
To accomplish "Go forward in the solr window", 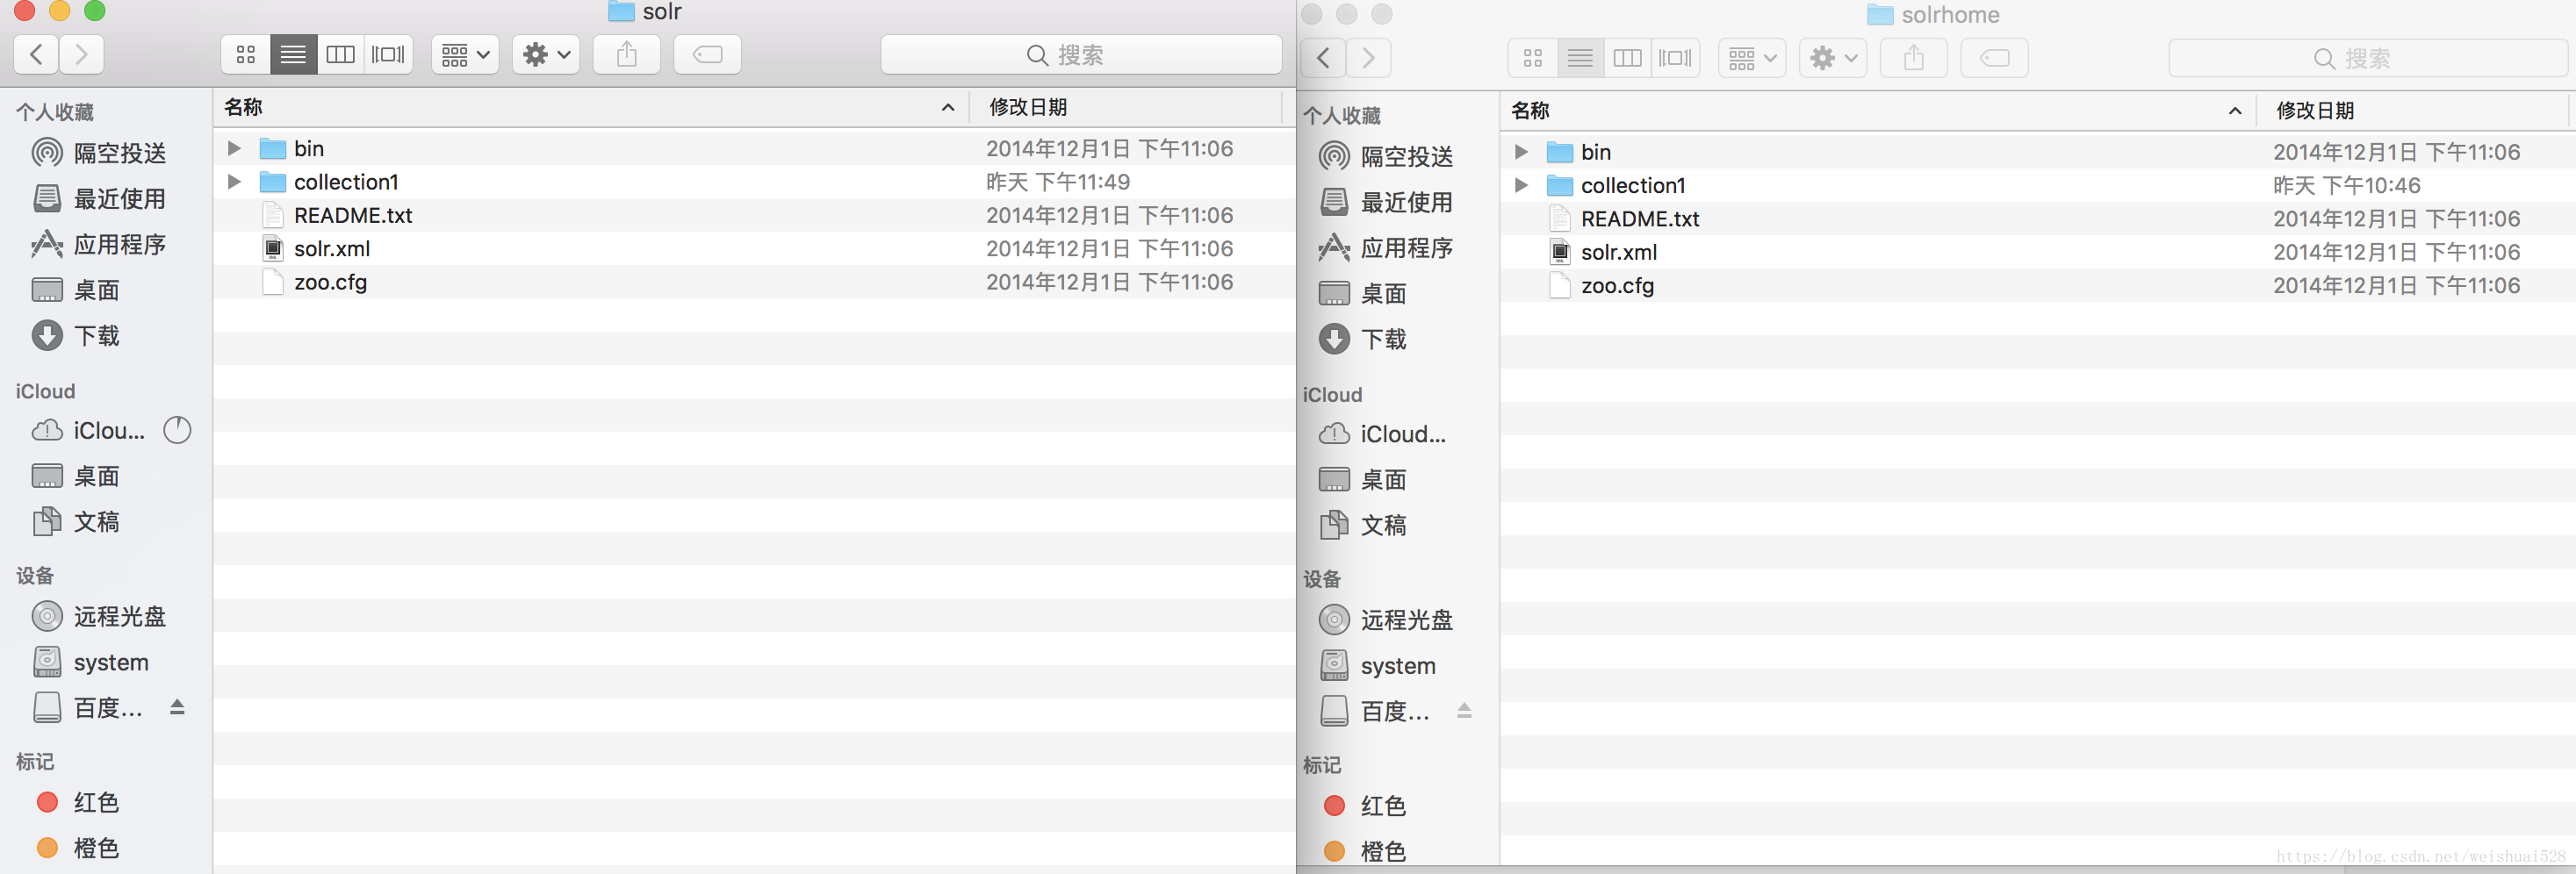I will 82,54.
